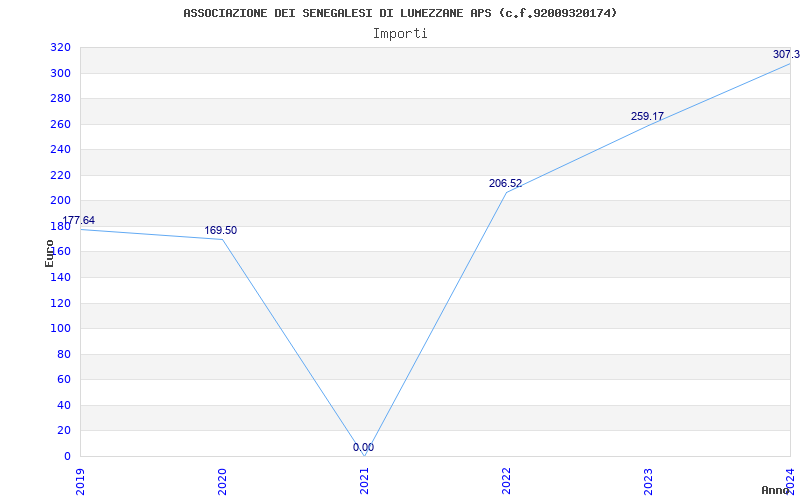
Task: Click the y-axis value 20
Action: click(64, 431)
